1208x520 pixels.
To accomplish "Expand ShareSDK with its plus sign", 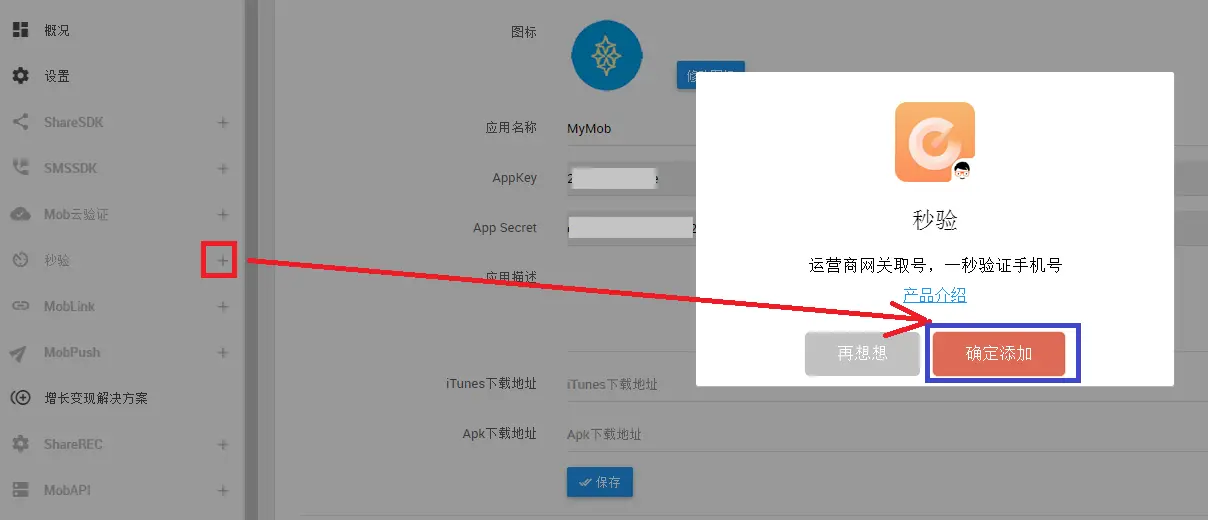I will [x=223, y=123].
